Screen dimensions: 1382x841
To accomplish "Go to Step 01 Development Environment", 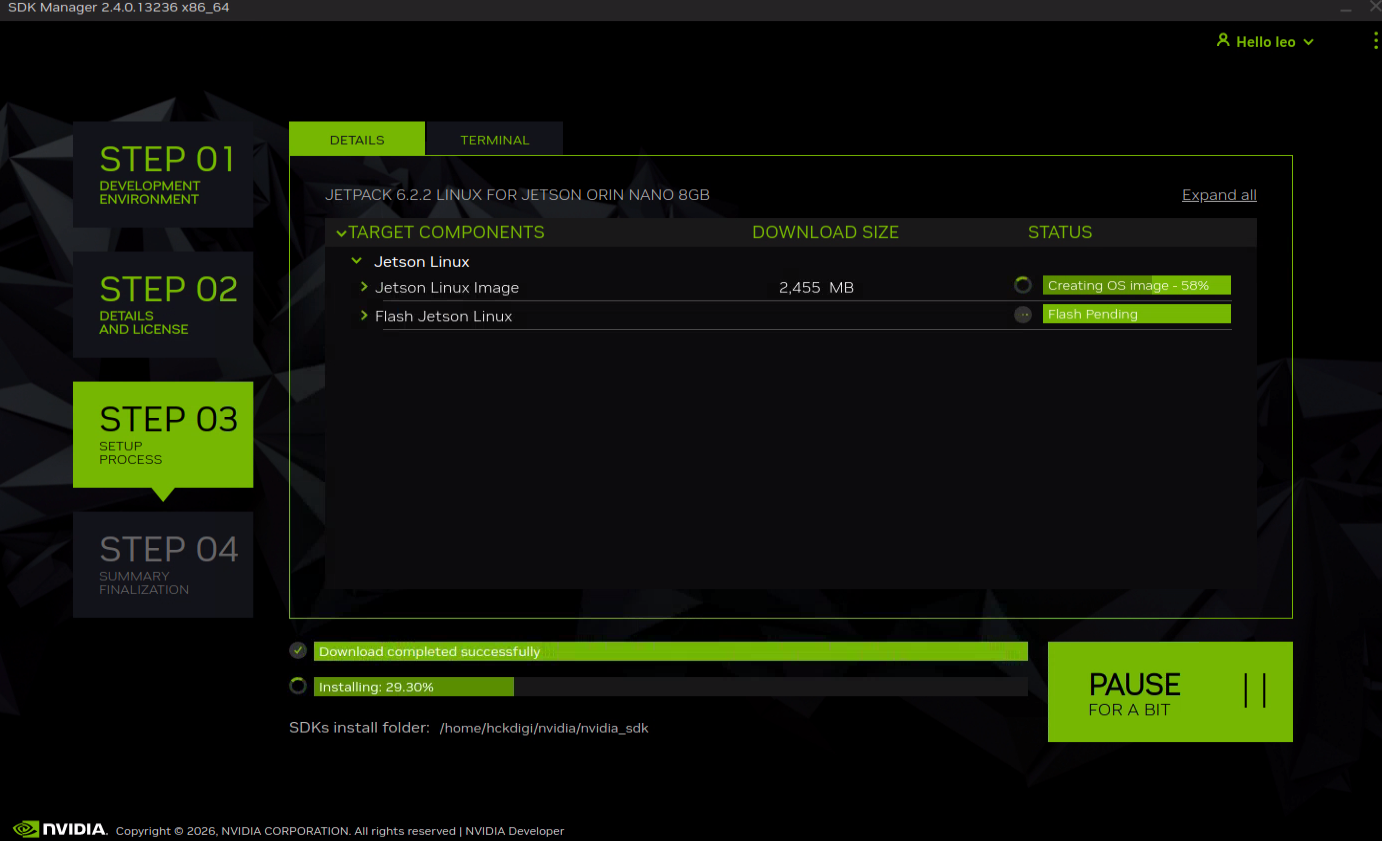I will (163, 175).
